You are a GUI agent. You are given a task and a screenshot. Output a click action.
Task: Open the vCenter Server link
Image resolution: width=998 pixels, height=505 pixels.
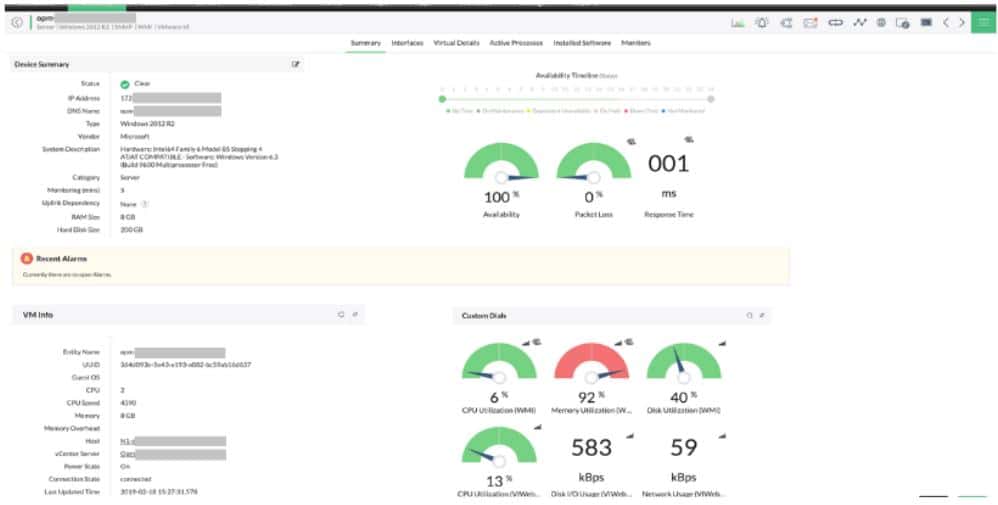click(x=173, y=454)
